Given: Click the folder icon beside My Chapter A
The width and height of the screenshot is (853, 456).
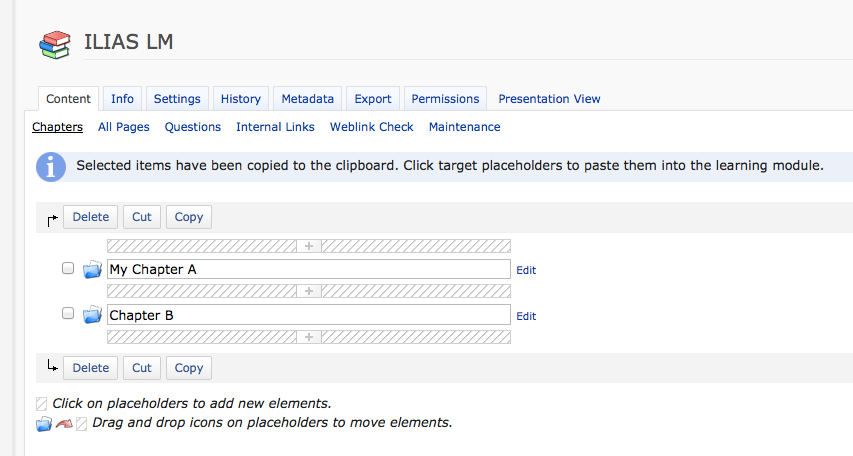Looking at the screenshot, I should coord(93,269).
